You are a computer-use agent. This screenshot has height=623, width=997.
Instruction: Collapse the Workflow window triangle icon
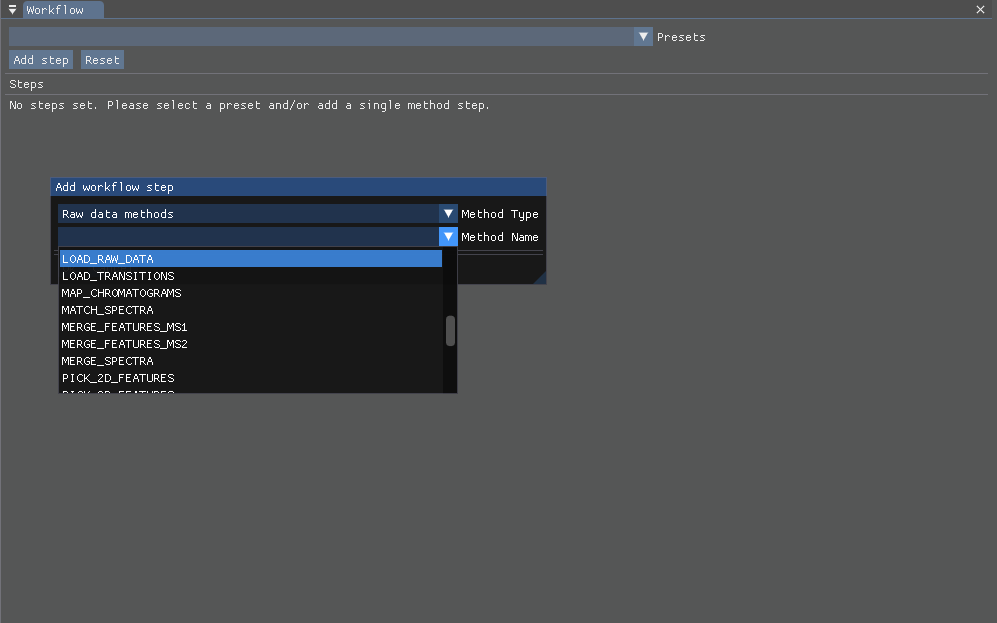point(12,10)
